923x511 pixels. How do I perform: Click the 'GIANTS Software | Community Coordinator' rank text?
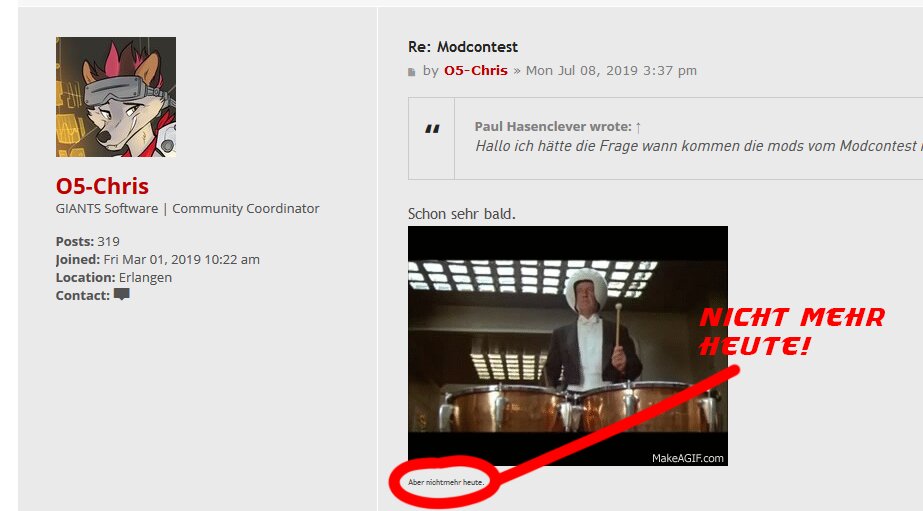click(x=187, y=208)
